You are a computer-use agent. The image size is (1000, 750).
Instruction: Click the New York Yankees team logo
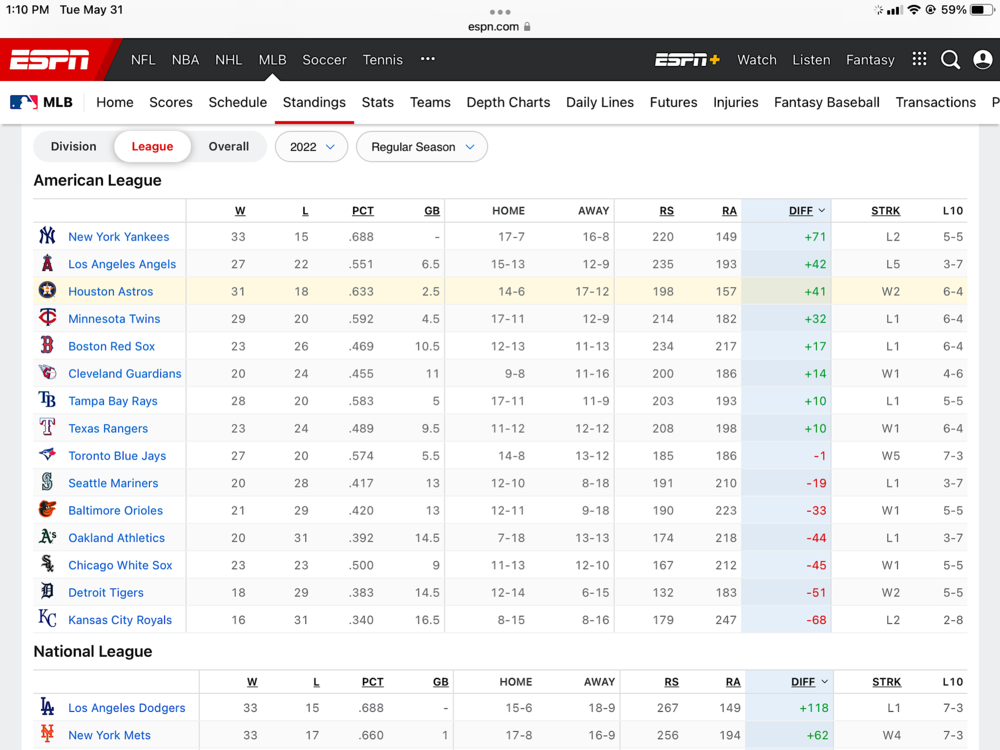(47, 237)
